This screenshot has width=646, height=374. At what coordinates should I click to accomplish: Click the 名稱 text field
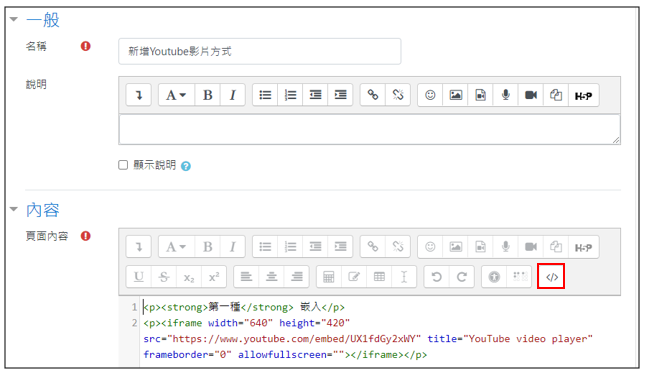[260, 51]
